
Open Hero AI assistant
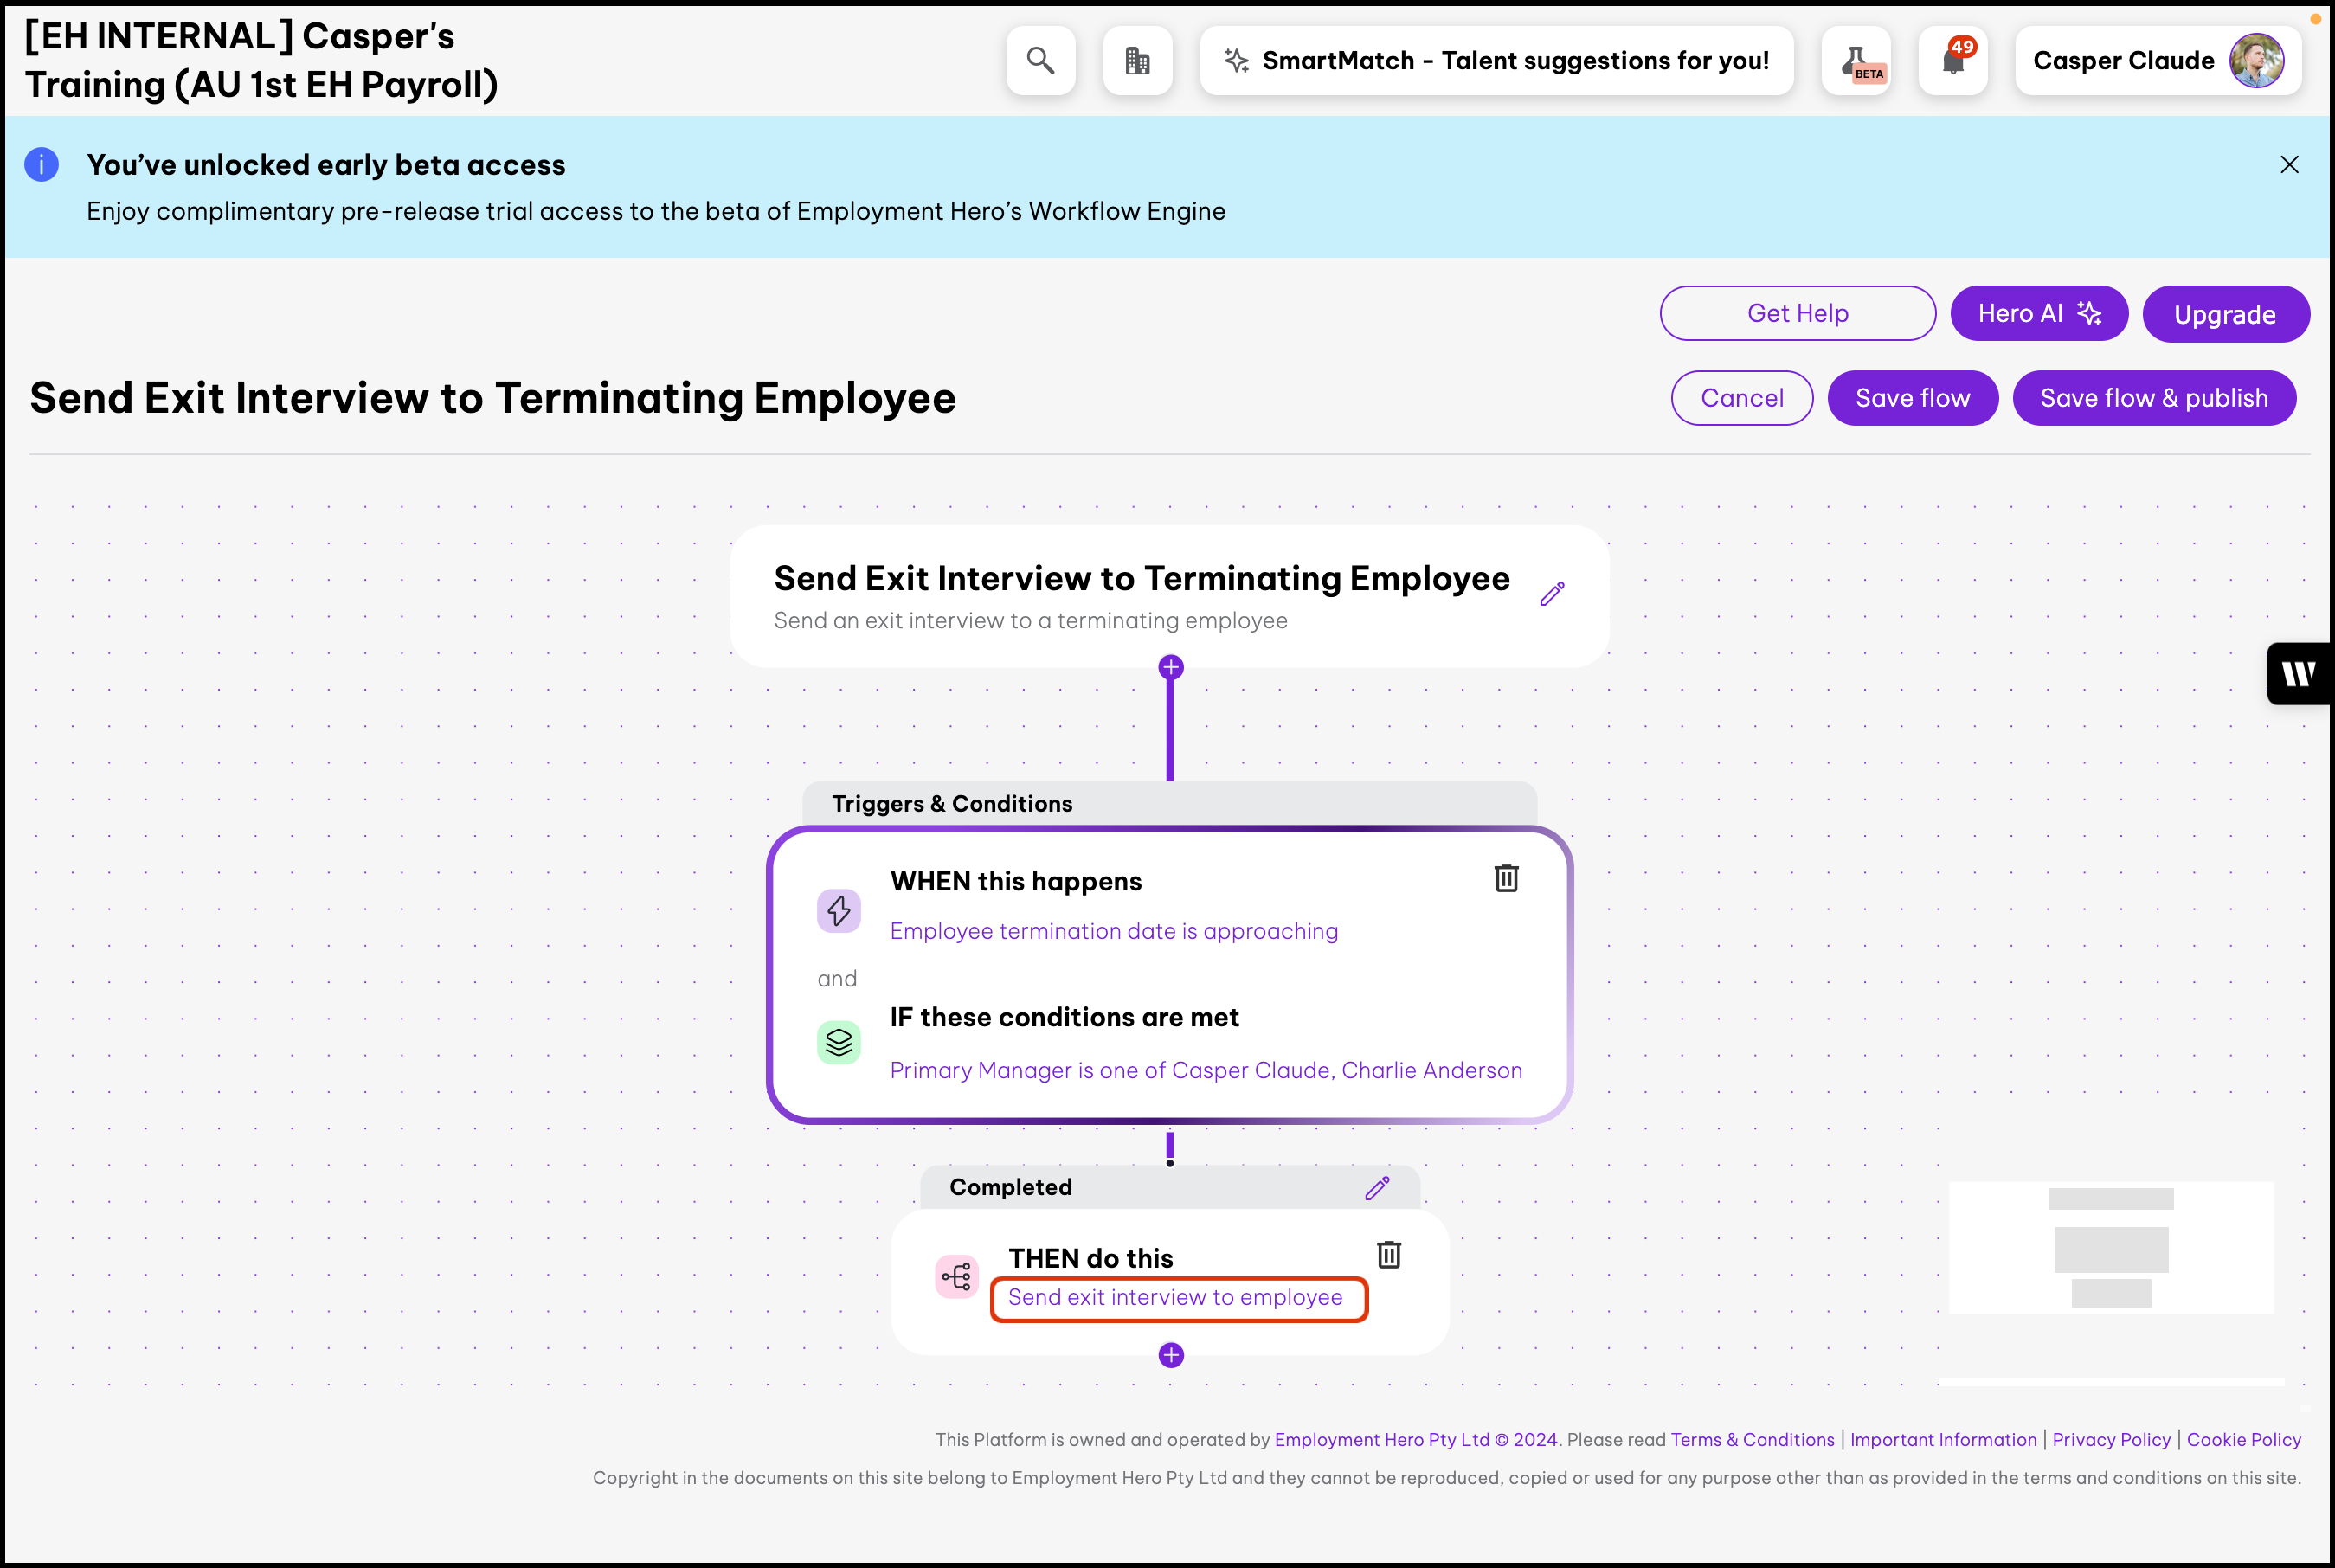(x=2038, y=314)
